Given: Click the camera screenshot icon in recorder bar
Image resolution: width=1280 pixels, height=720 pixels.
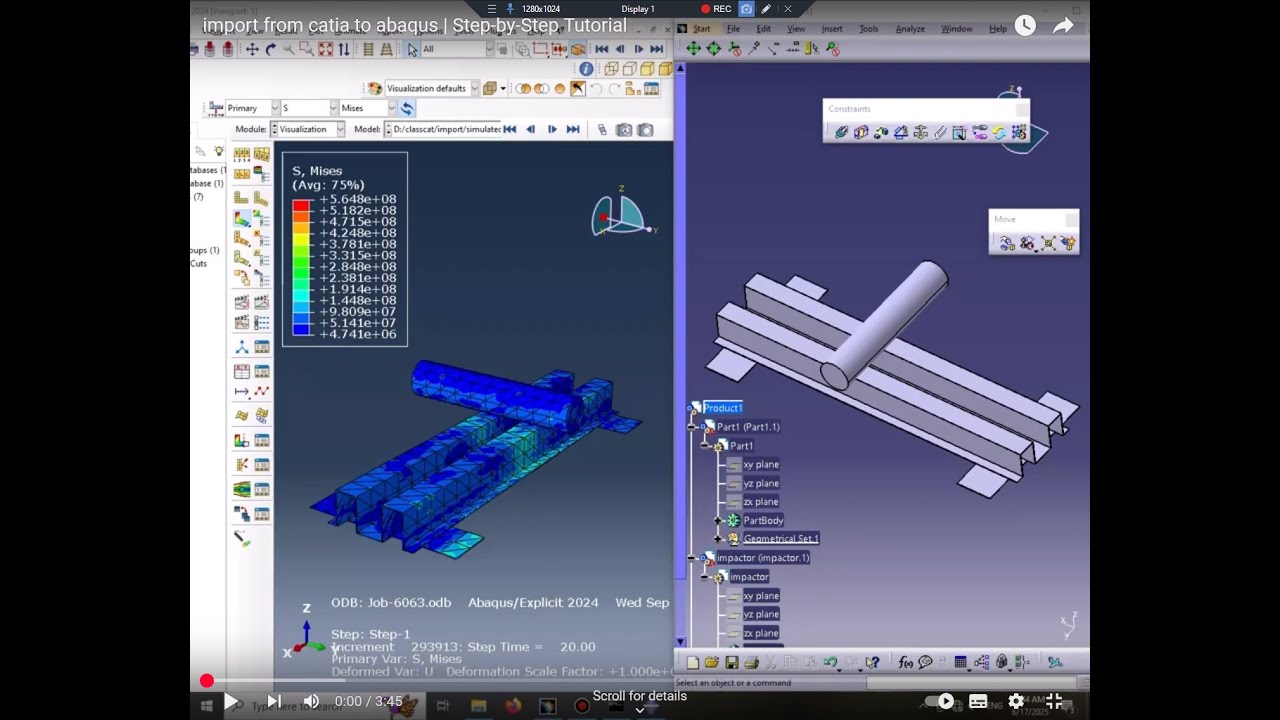Looking at the screenshot, I should pyautogui.click(x=746, y=9).
